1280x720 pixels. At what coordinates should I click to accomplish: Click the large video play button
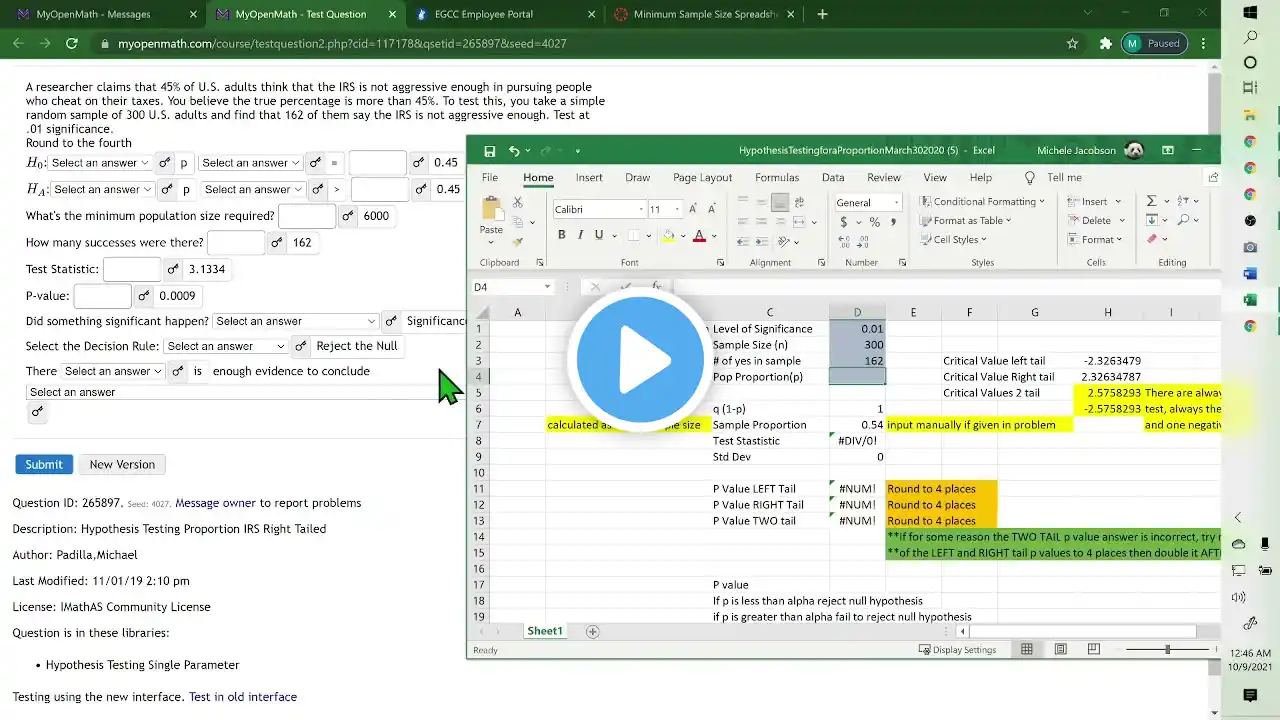click(640, 360)
